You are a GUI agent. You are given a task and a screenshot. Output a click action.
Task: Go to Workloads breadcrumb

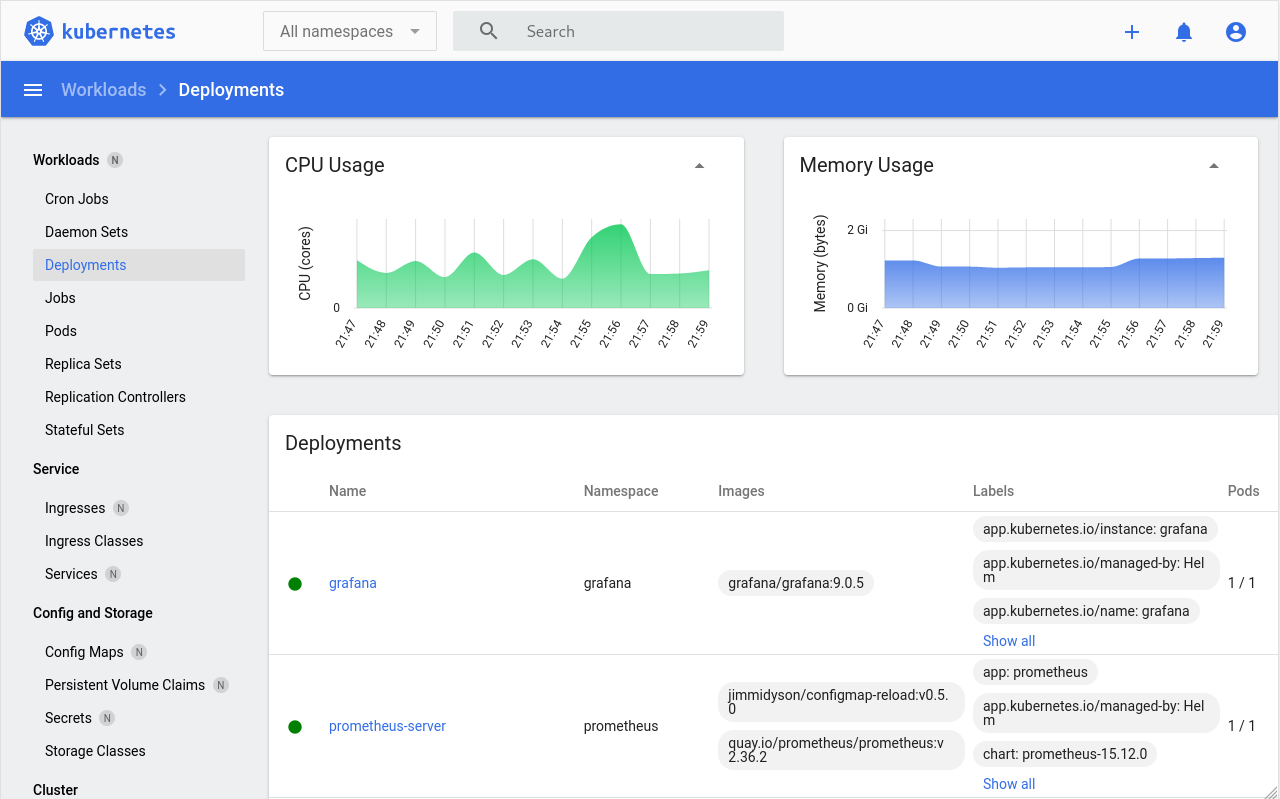[x=104, y=90]
